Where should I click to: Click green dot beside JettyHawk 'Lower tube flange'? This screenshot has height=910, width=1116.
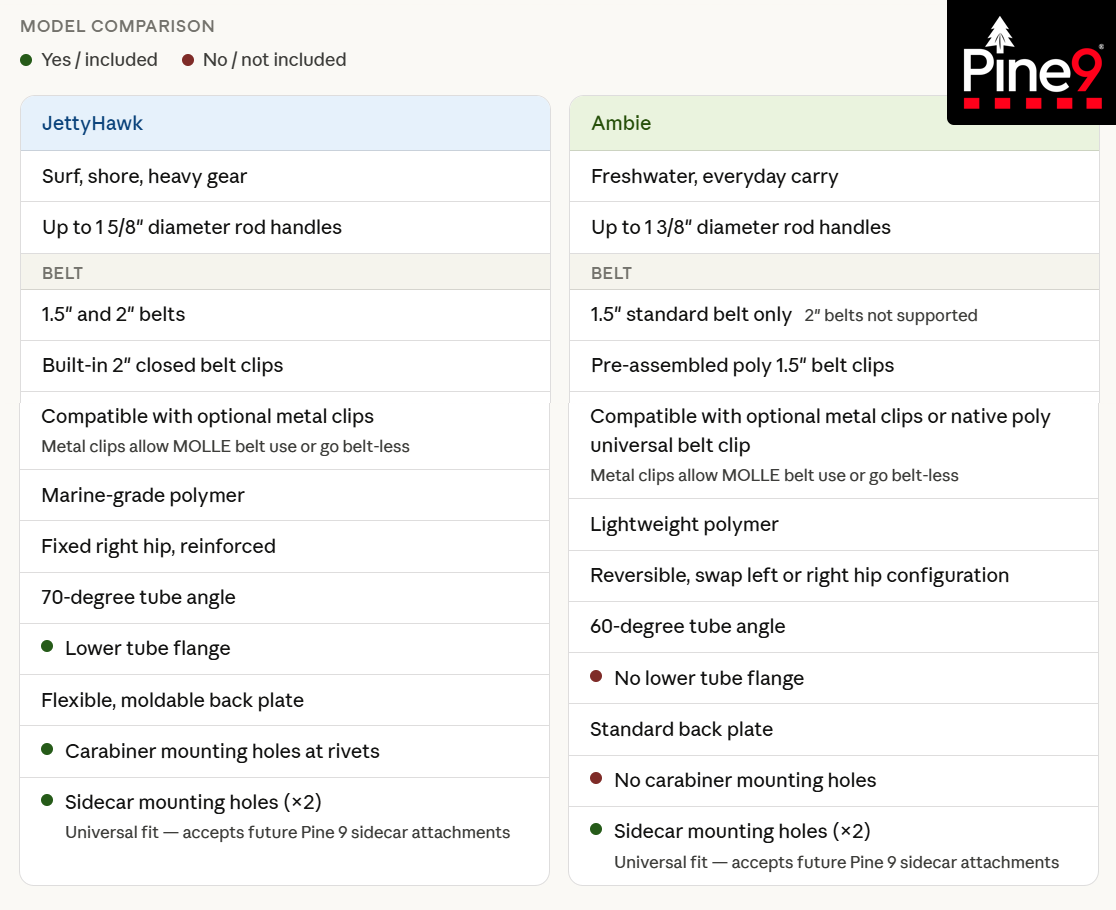[47, 647]
